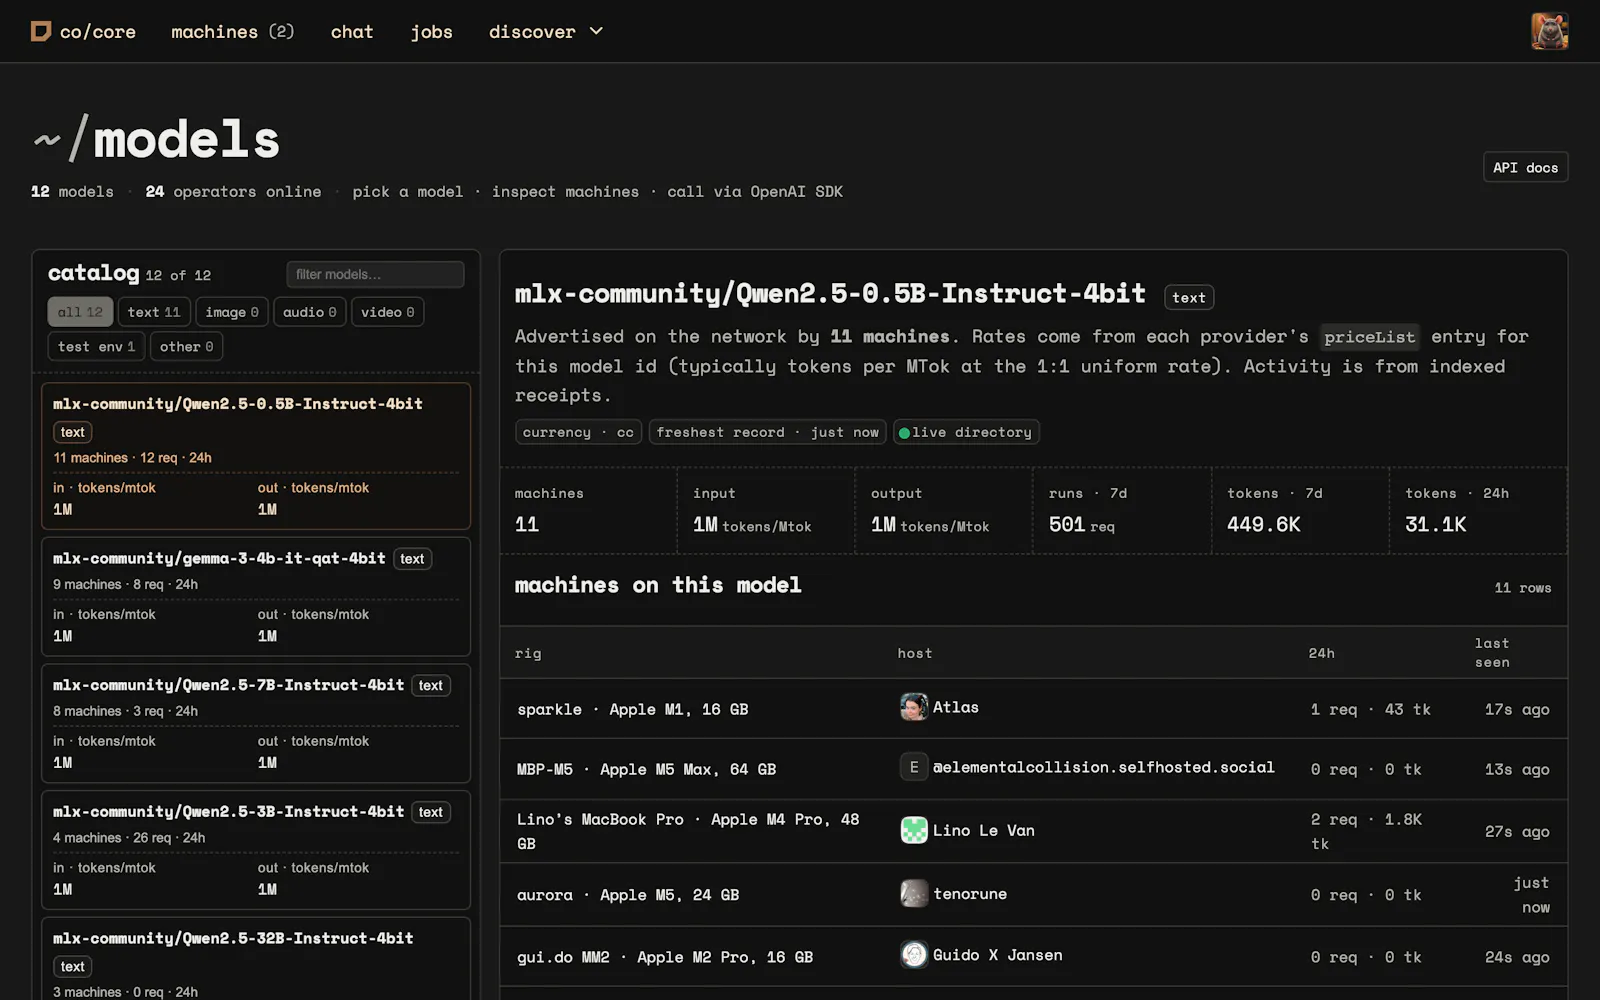This screenshot has width=1600, height=1000.
Task: Click text tag on Qwen2.5-3B card
Action: click(431, 812)
